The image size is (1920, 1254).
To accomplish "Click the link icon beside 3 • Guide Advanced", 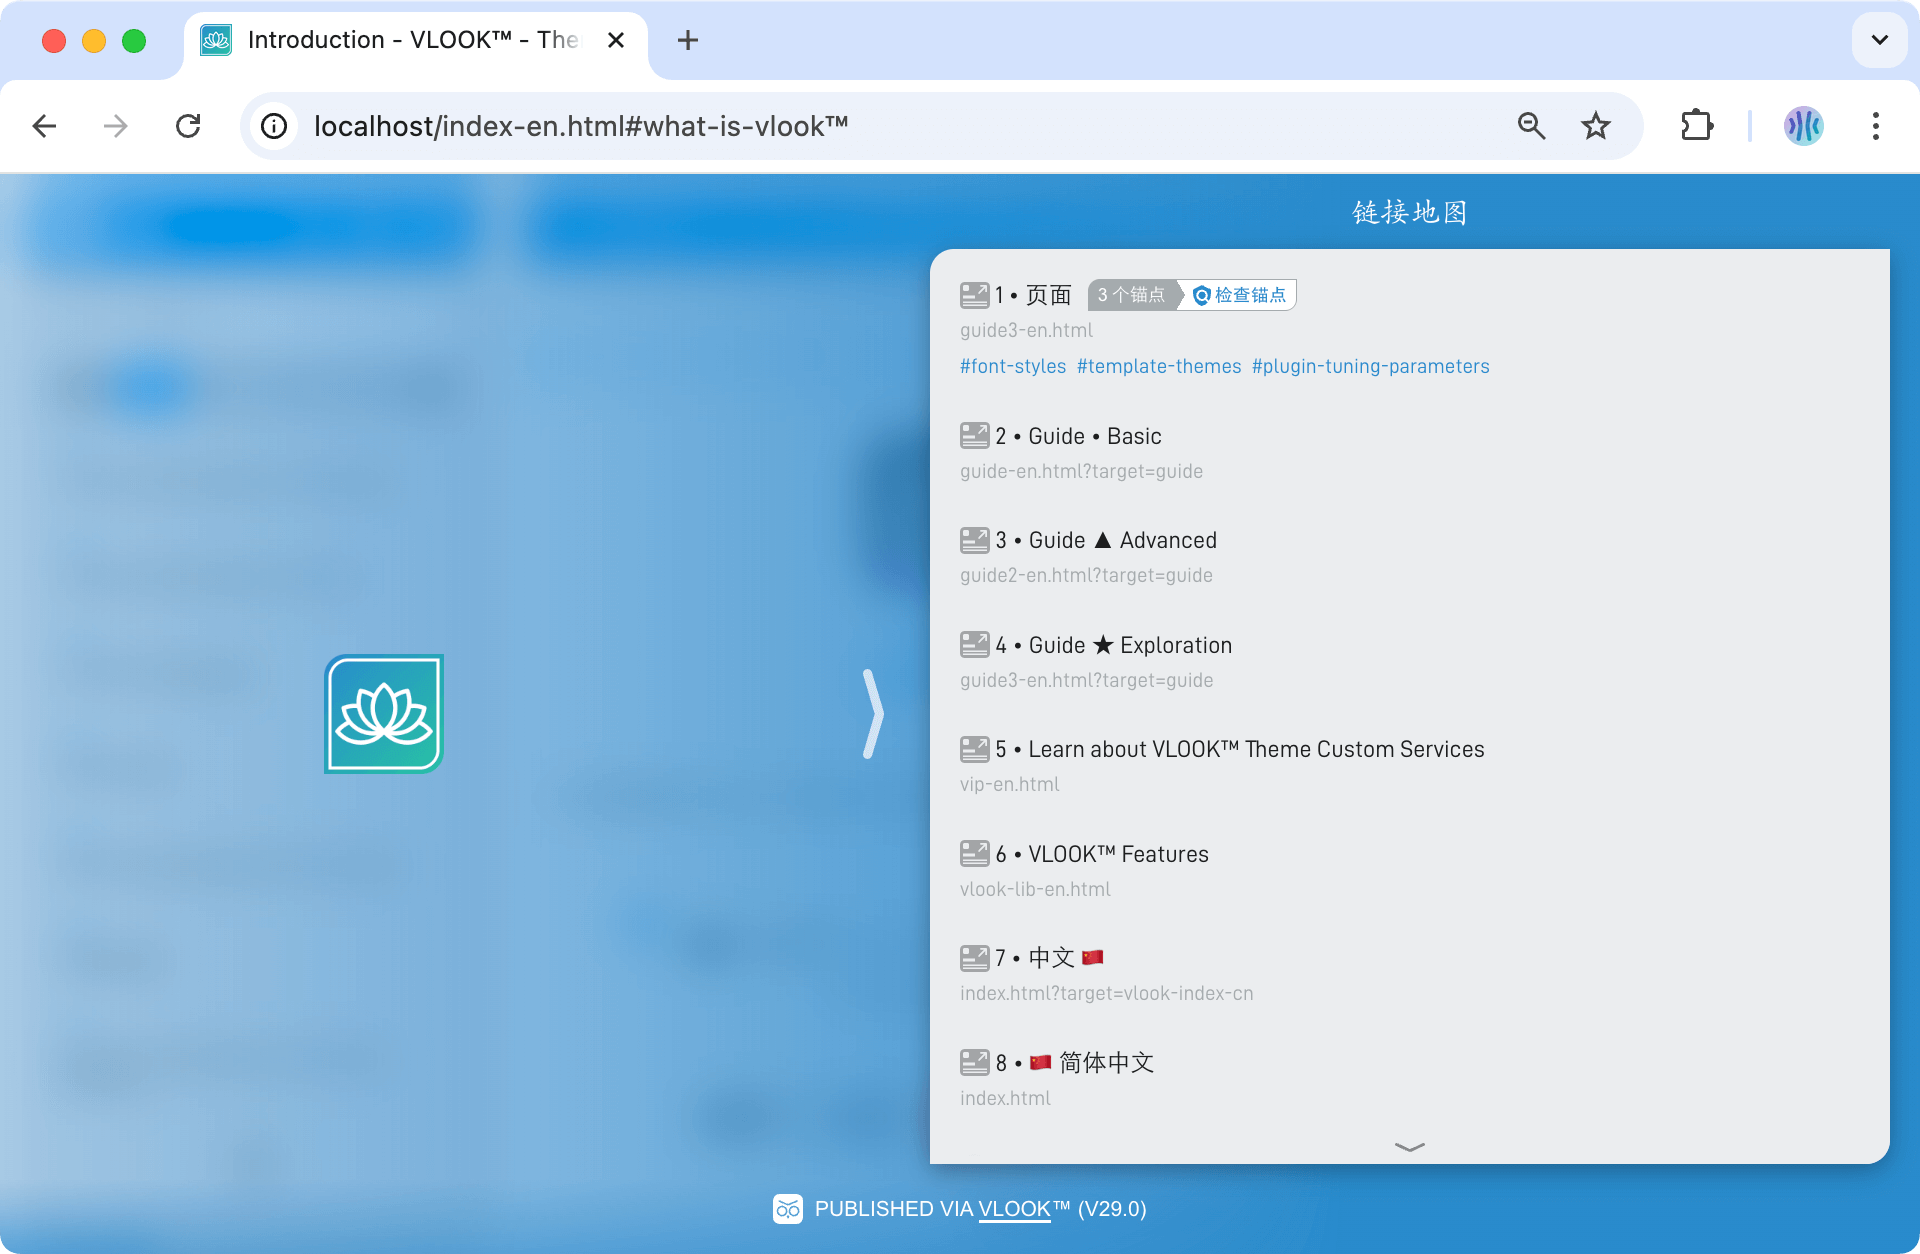I will (974, 540).
